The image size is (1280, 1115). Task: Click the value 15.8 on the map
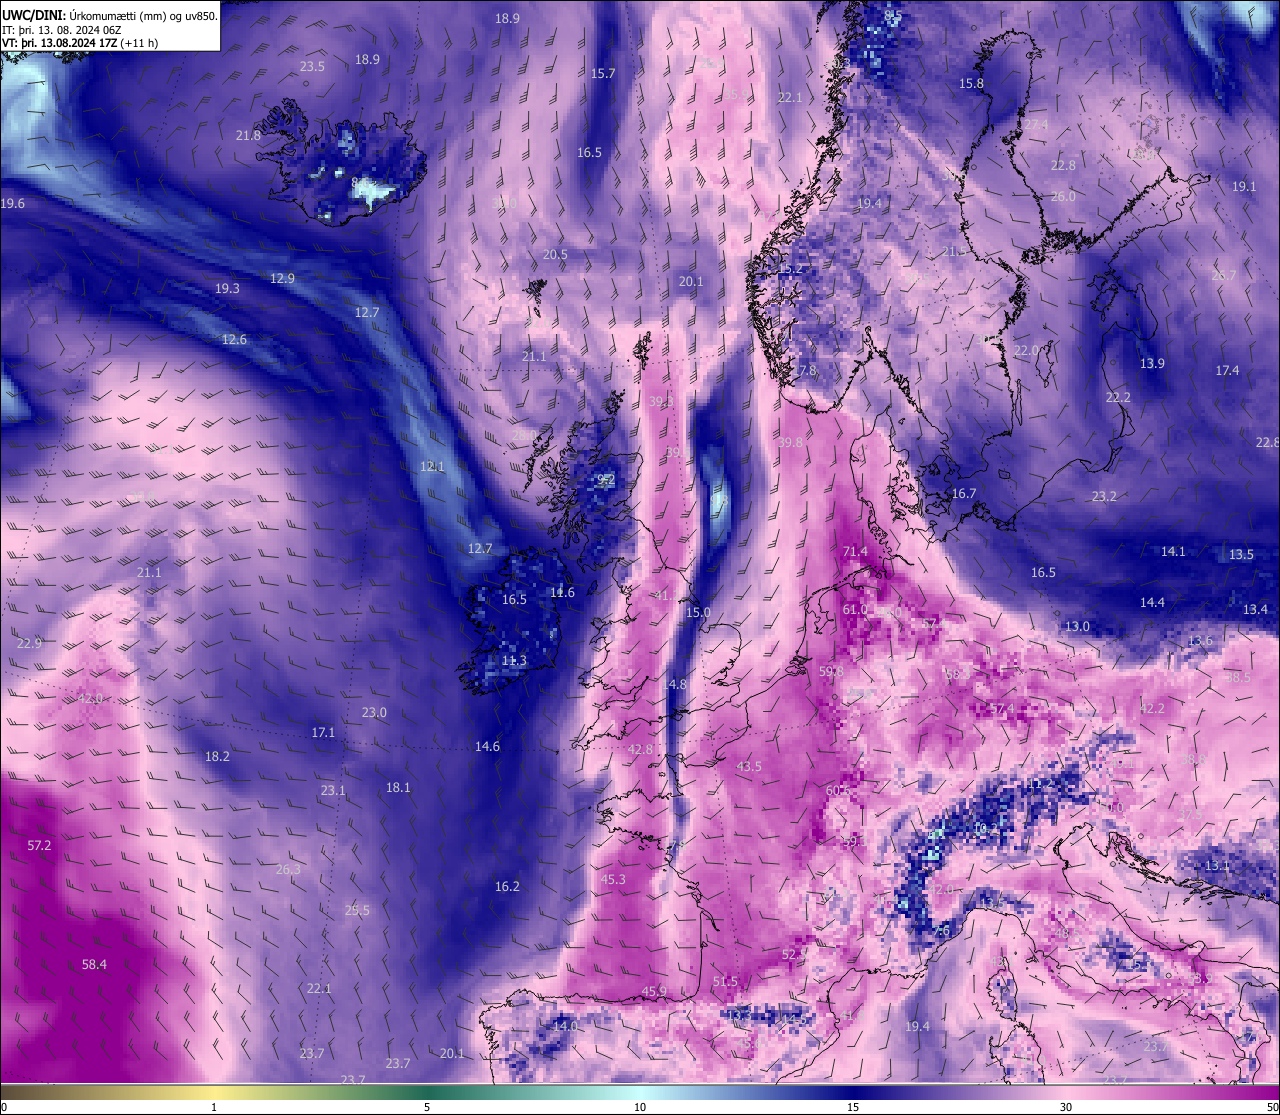971,83
